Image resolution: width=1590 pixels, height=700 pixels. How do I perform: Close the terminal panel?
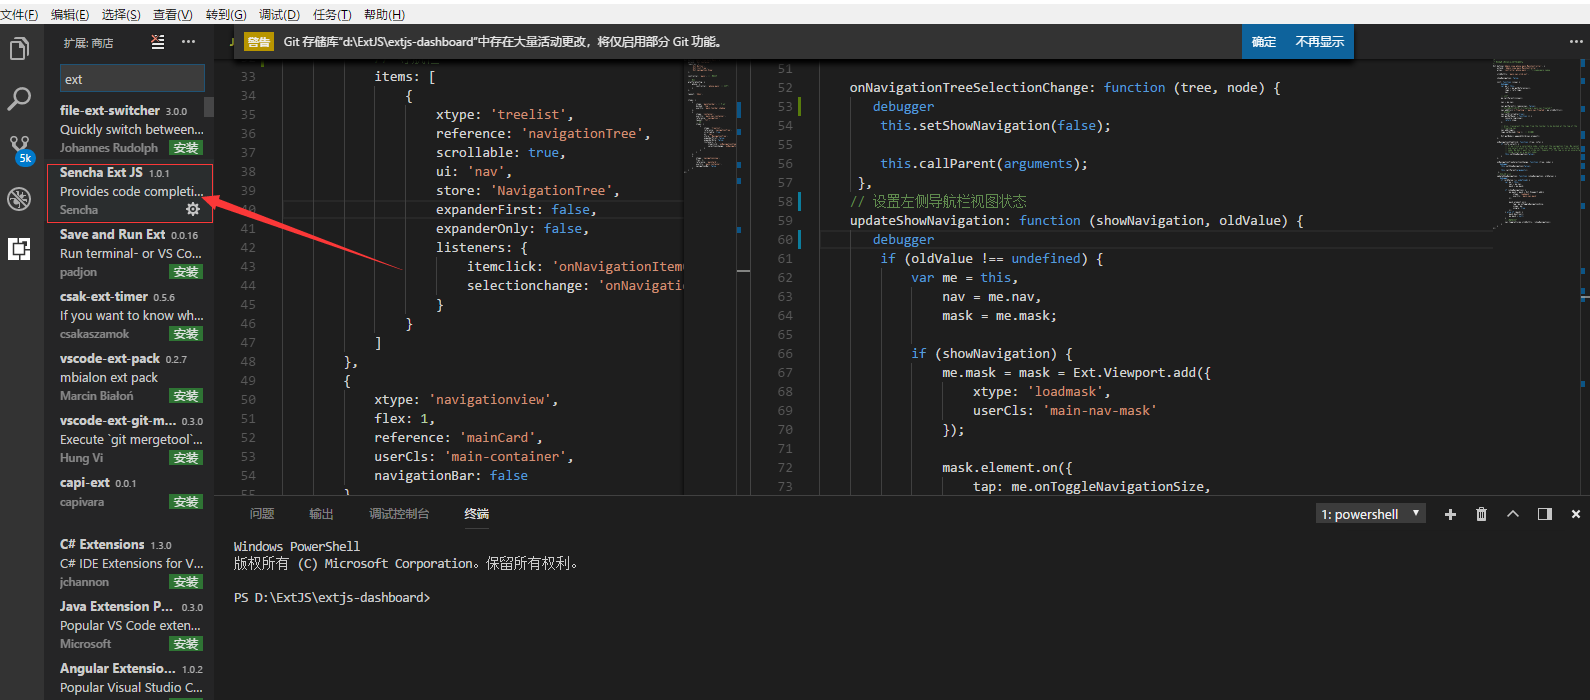(x=1576, y=514)
